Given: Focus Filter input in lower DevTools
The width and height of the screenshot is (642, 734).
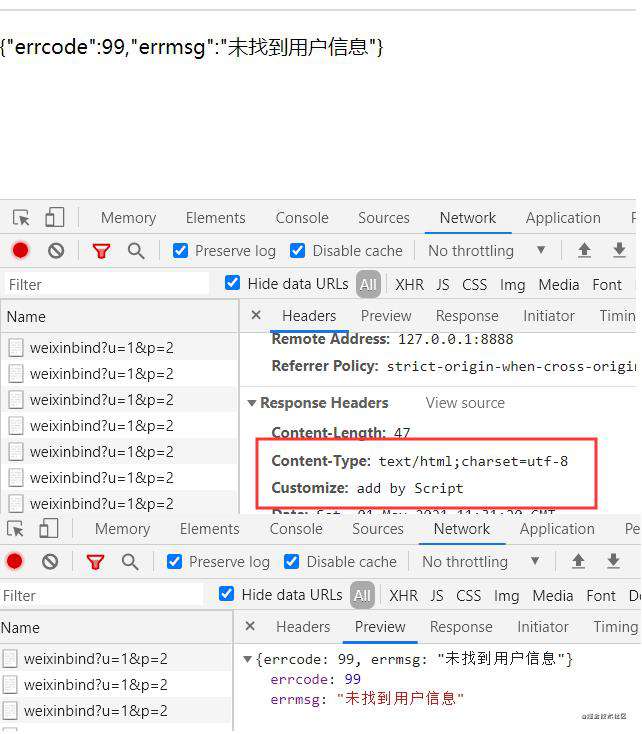Looking at the screenshot, I should point(102,595).
